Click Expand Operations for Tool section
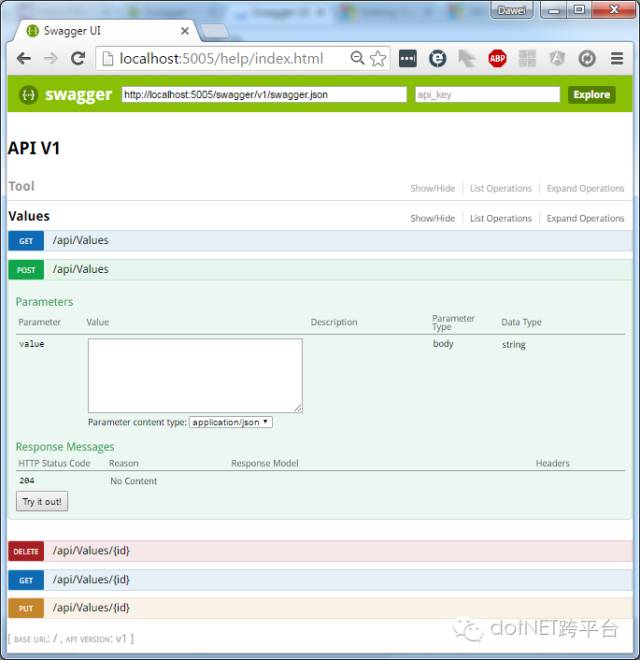Image resolution: width=640 pixels, height=660 pixels. [585, 188]
